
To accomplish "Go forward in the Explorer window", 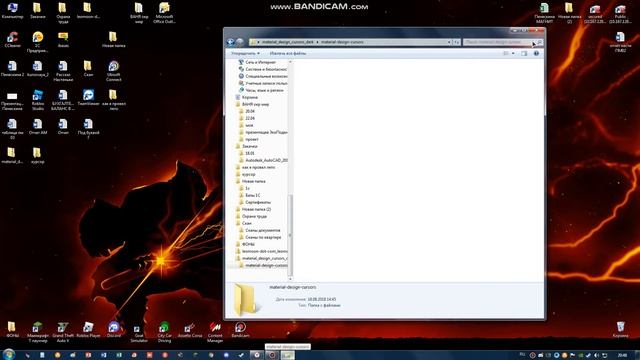I will [240, 42].
